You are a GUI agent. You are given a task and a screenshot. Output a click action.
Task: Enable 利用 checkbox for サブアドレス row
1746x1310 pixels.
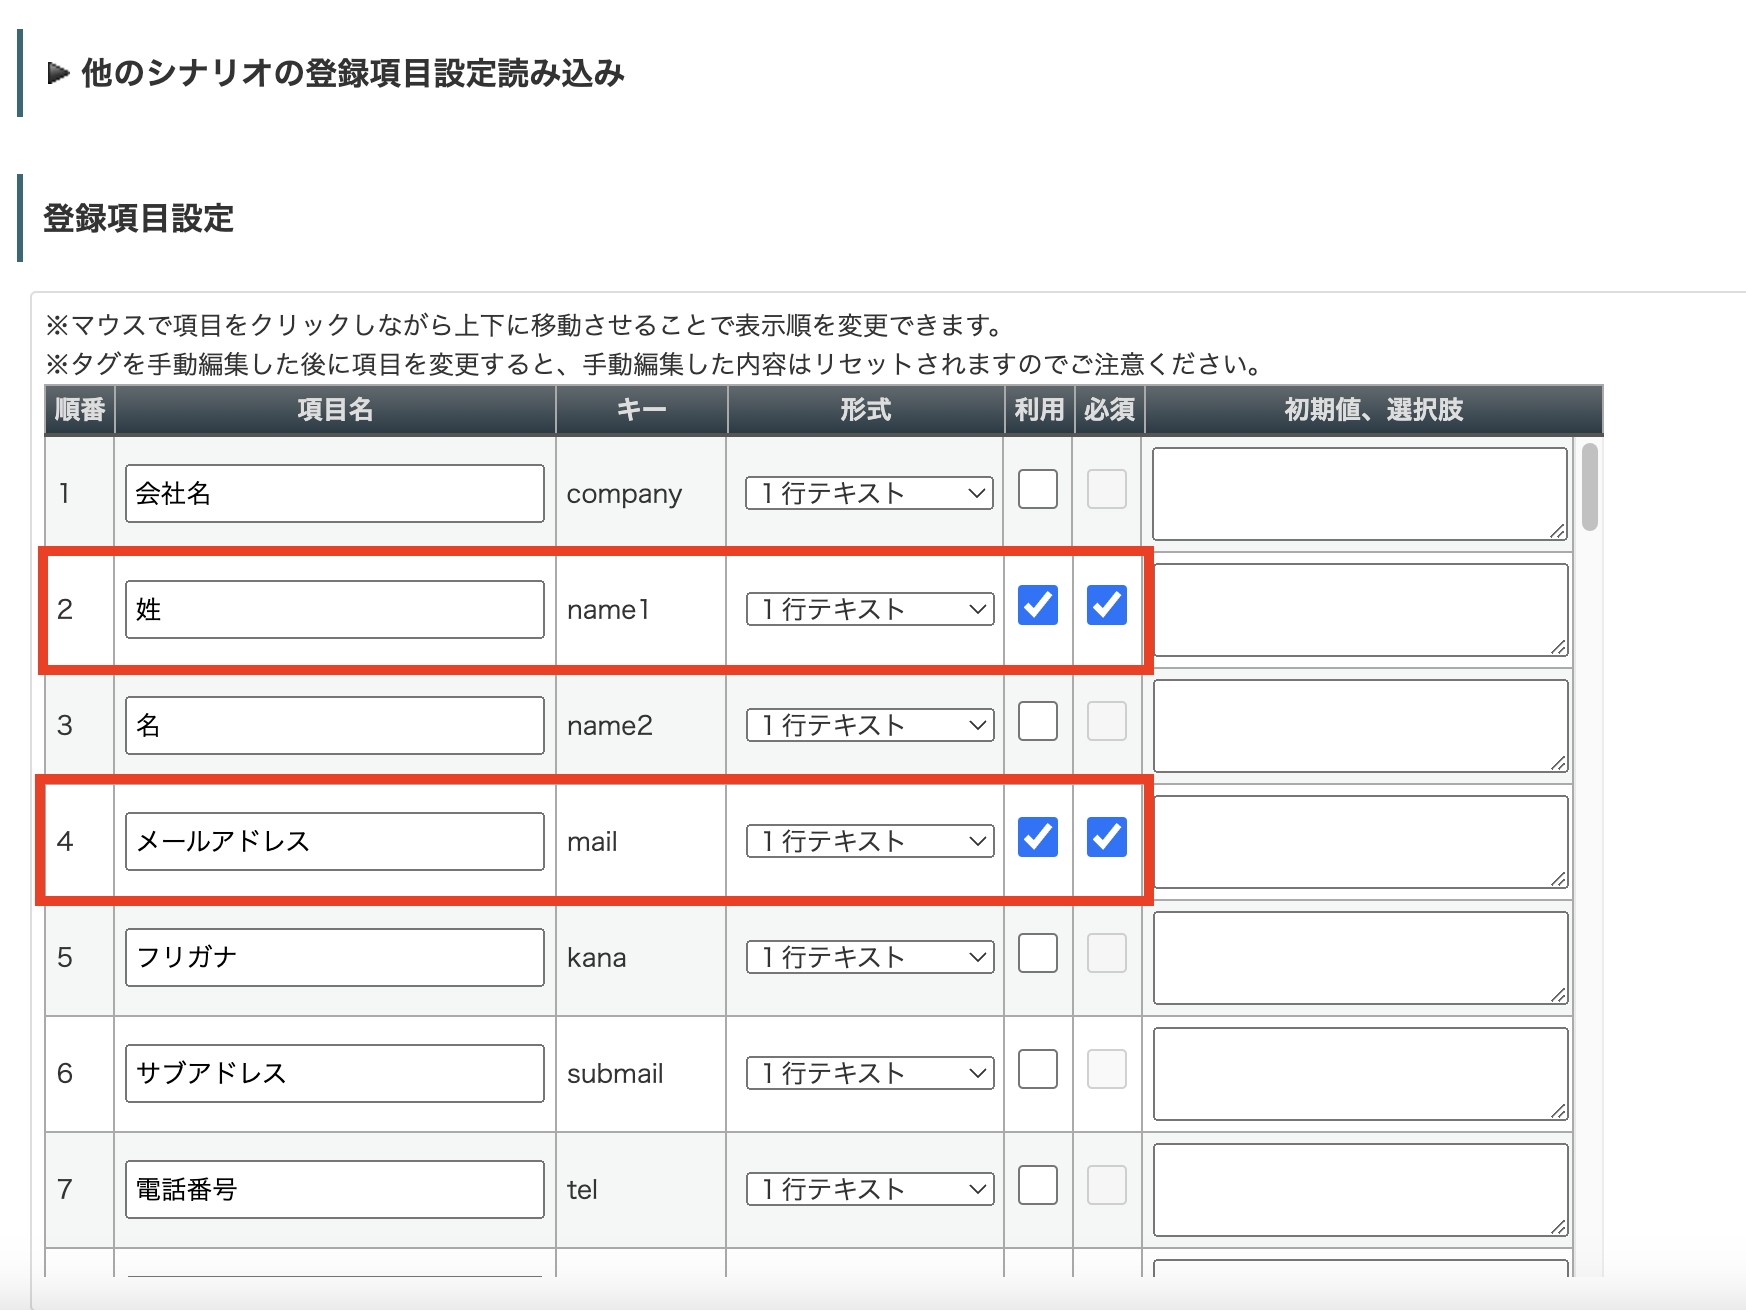pyautogui.click(x=1037, y=1069)
